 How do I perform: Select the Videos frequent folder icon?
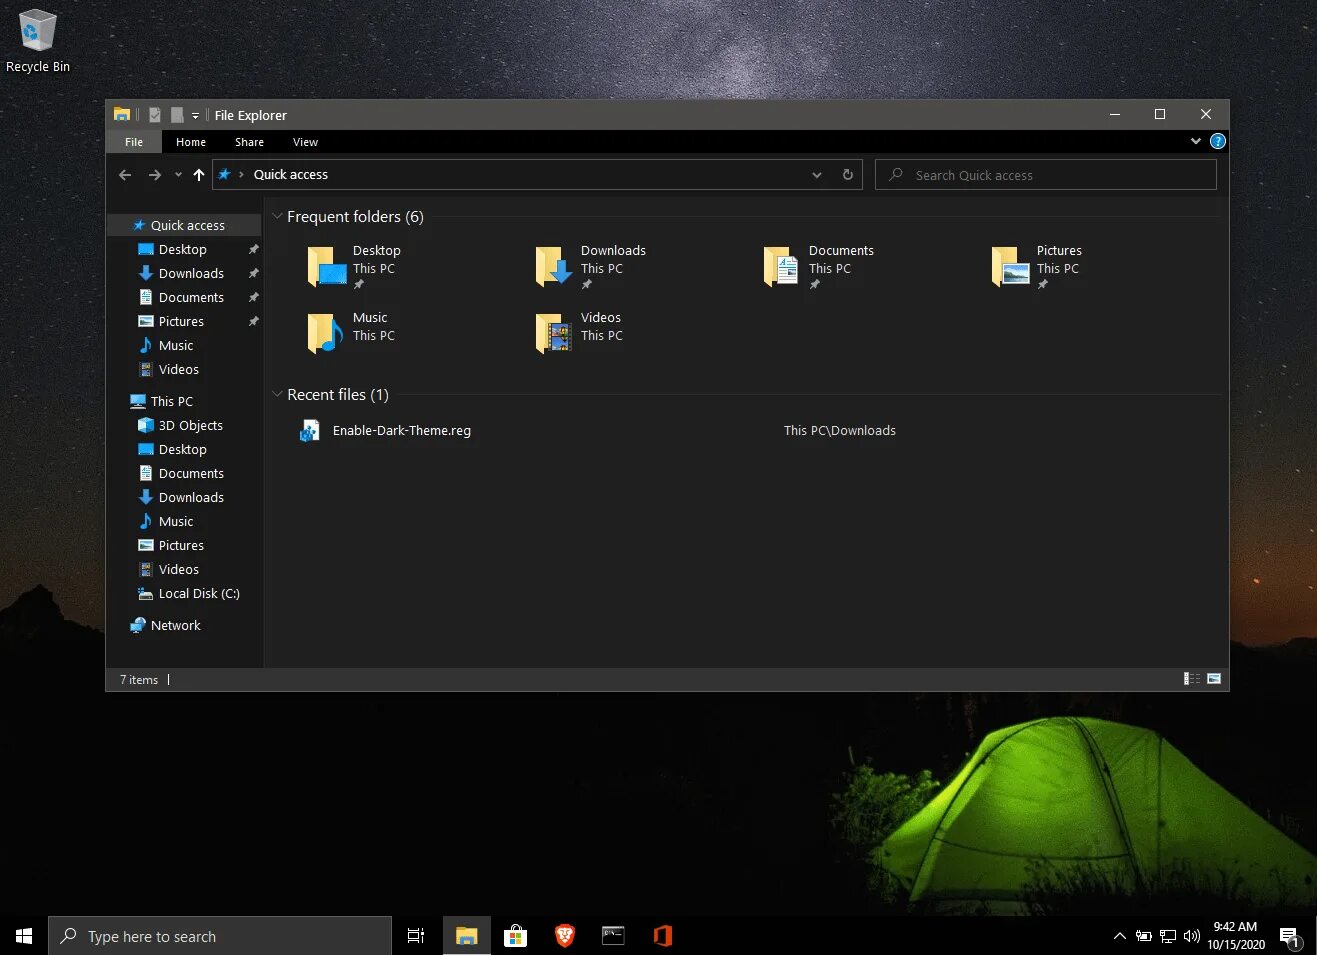[554, 333]
